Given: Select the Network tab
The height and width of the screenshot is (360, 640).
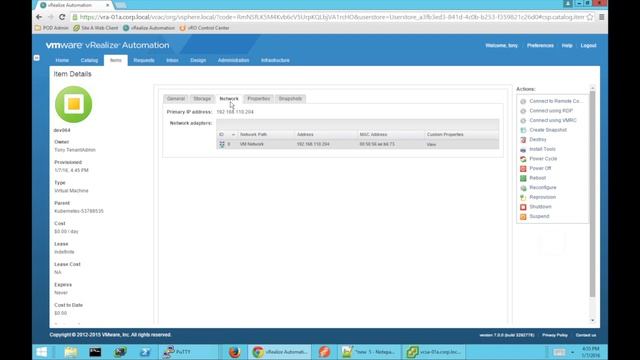Looking at the screenshot, I should click(229, 99).
